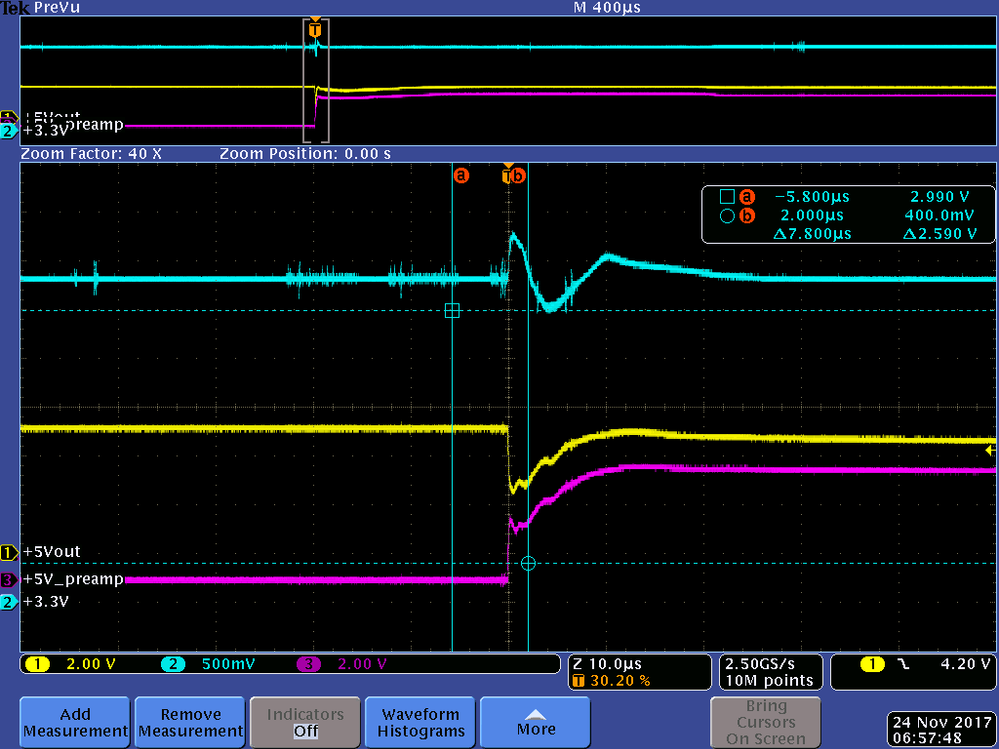Screen dimensions: 999x749
Task: Open Waveform Histograms menu
Action: [420, 723]
